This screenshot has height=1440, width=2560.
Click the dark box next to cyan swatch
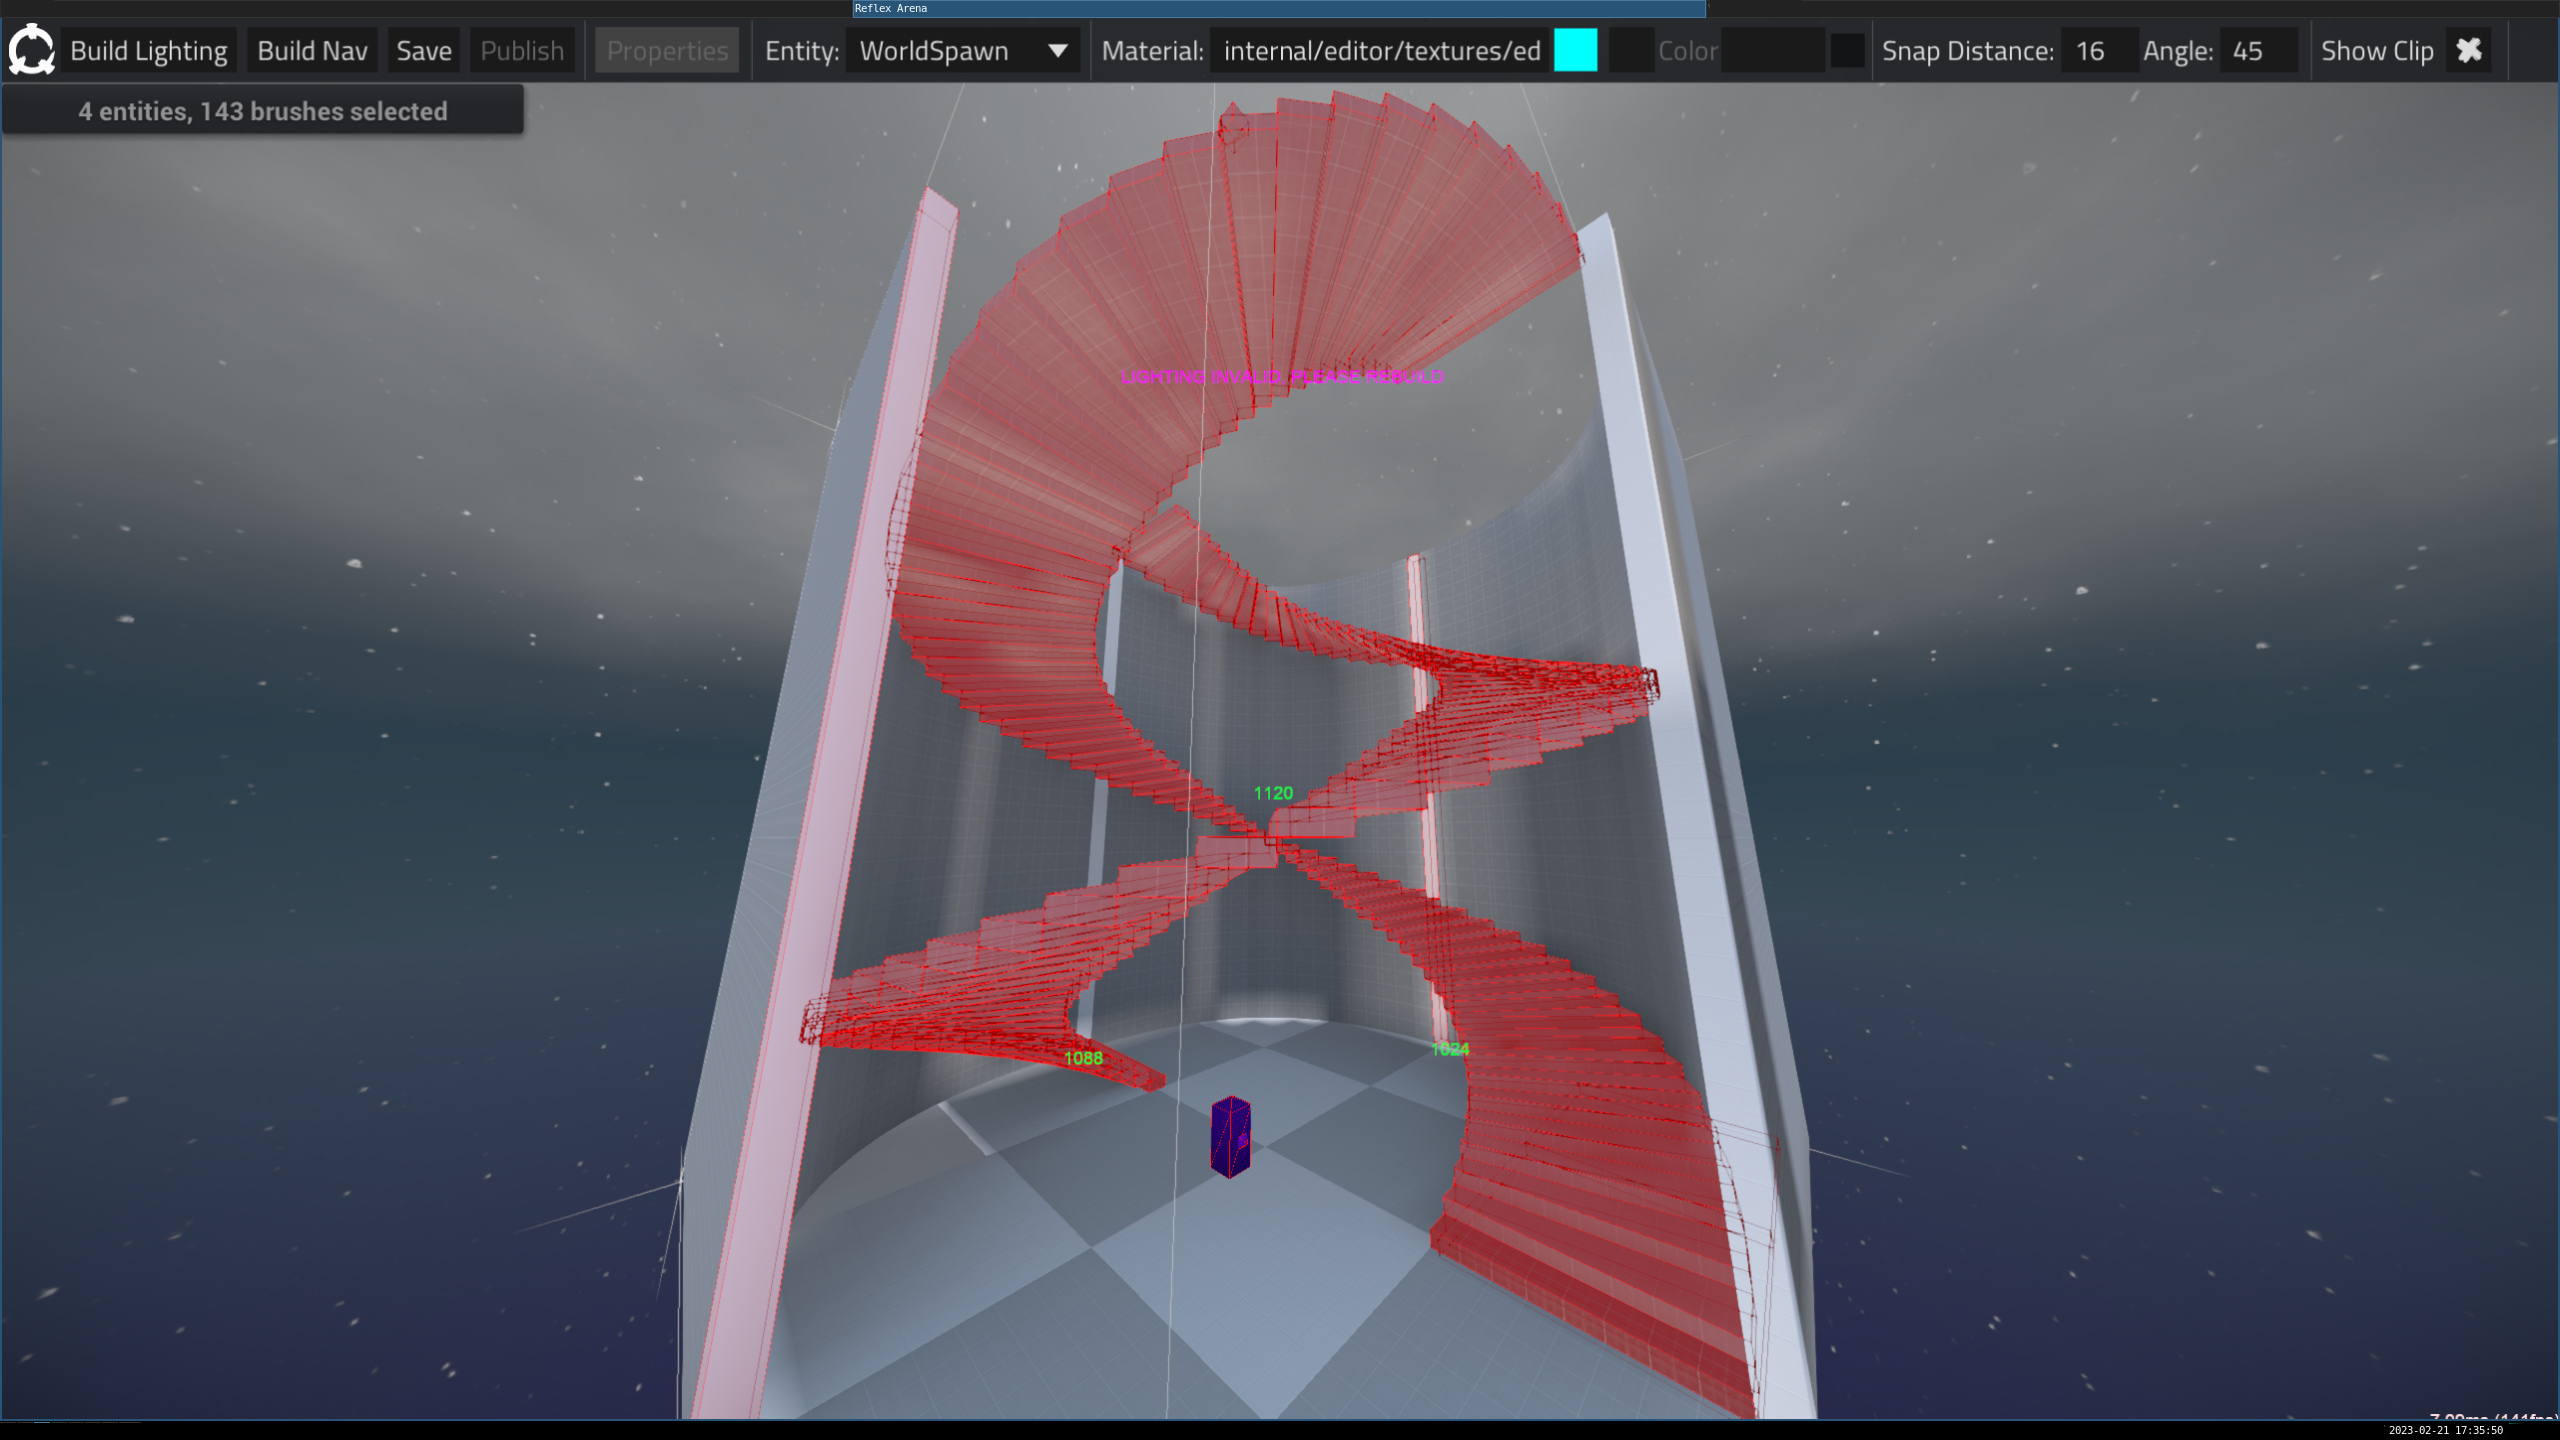click(x=1630, y=50)
